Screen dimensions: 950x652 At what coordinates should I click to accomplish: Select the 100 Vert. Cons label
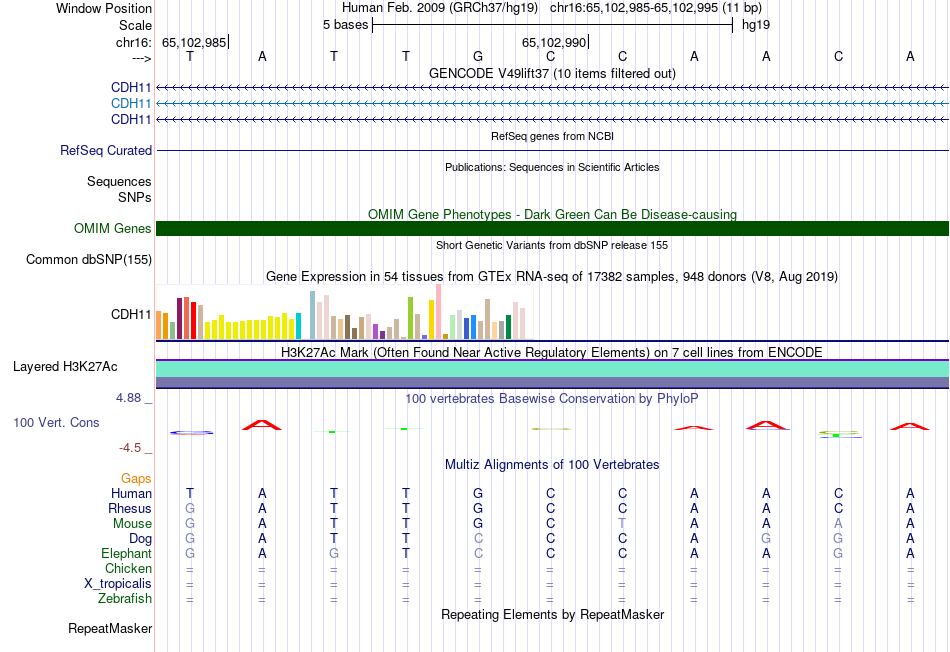pos(56,422)
